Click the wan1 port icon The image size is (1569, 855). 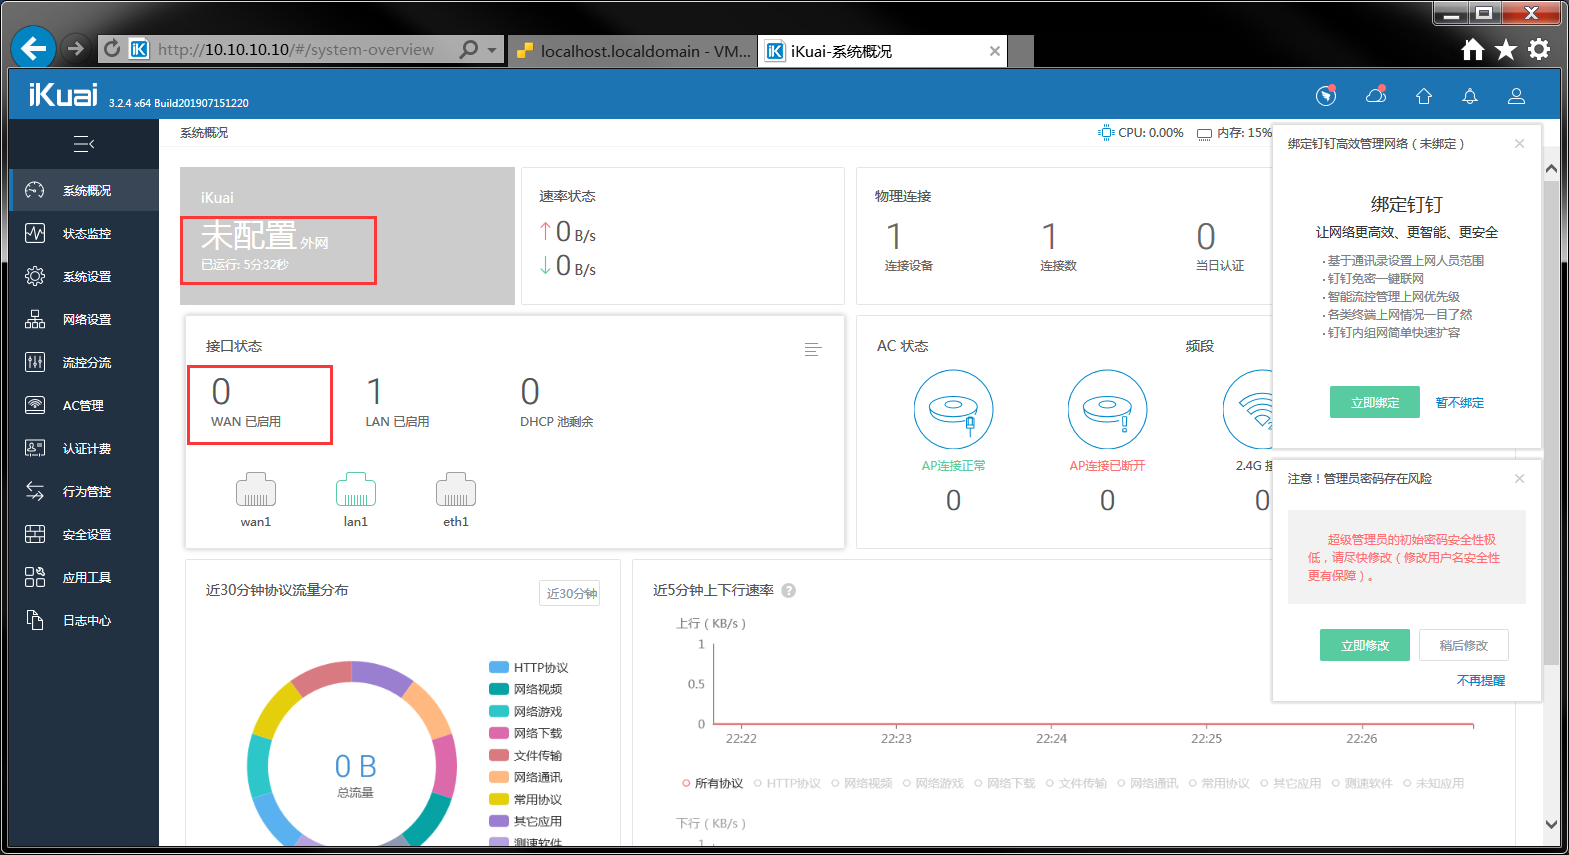click(256, 490)
